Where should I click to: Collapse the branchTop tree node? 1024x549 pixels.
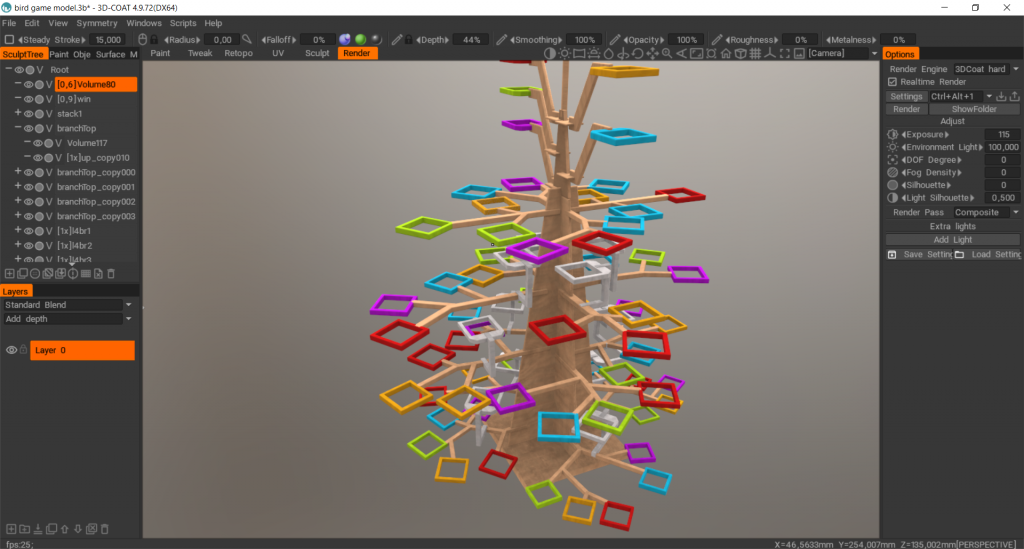(x=18, y=128)
